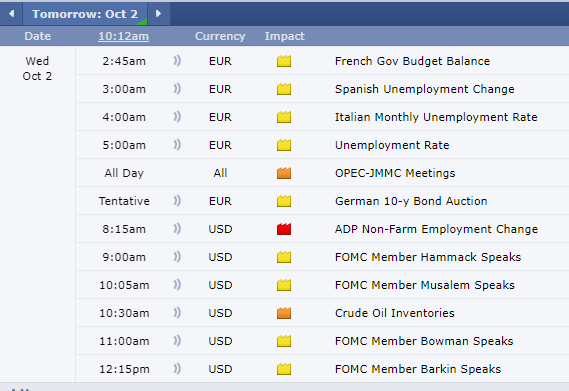Click sound alert icon for 2:45am event

[x=177, y=61]
